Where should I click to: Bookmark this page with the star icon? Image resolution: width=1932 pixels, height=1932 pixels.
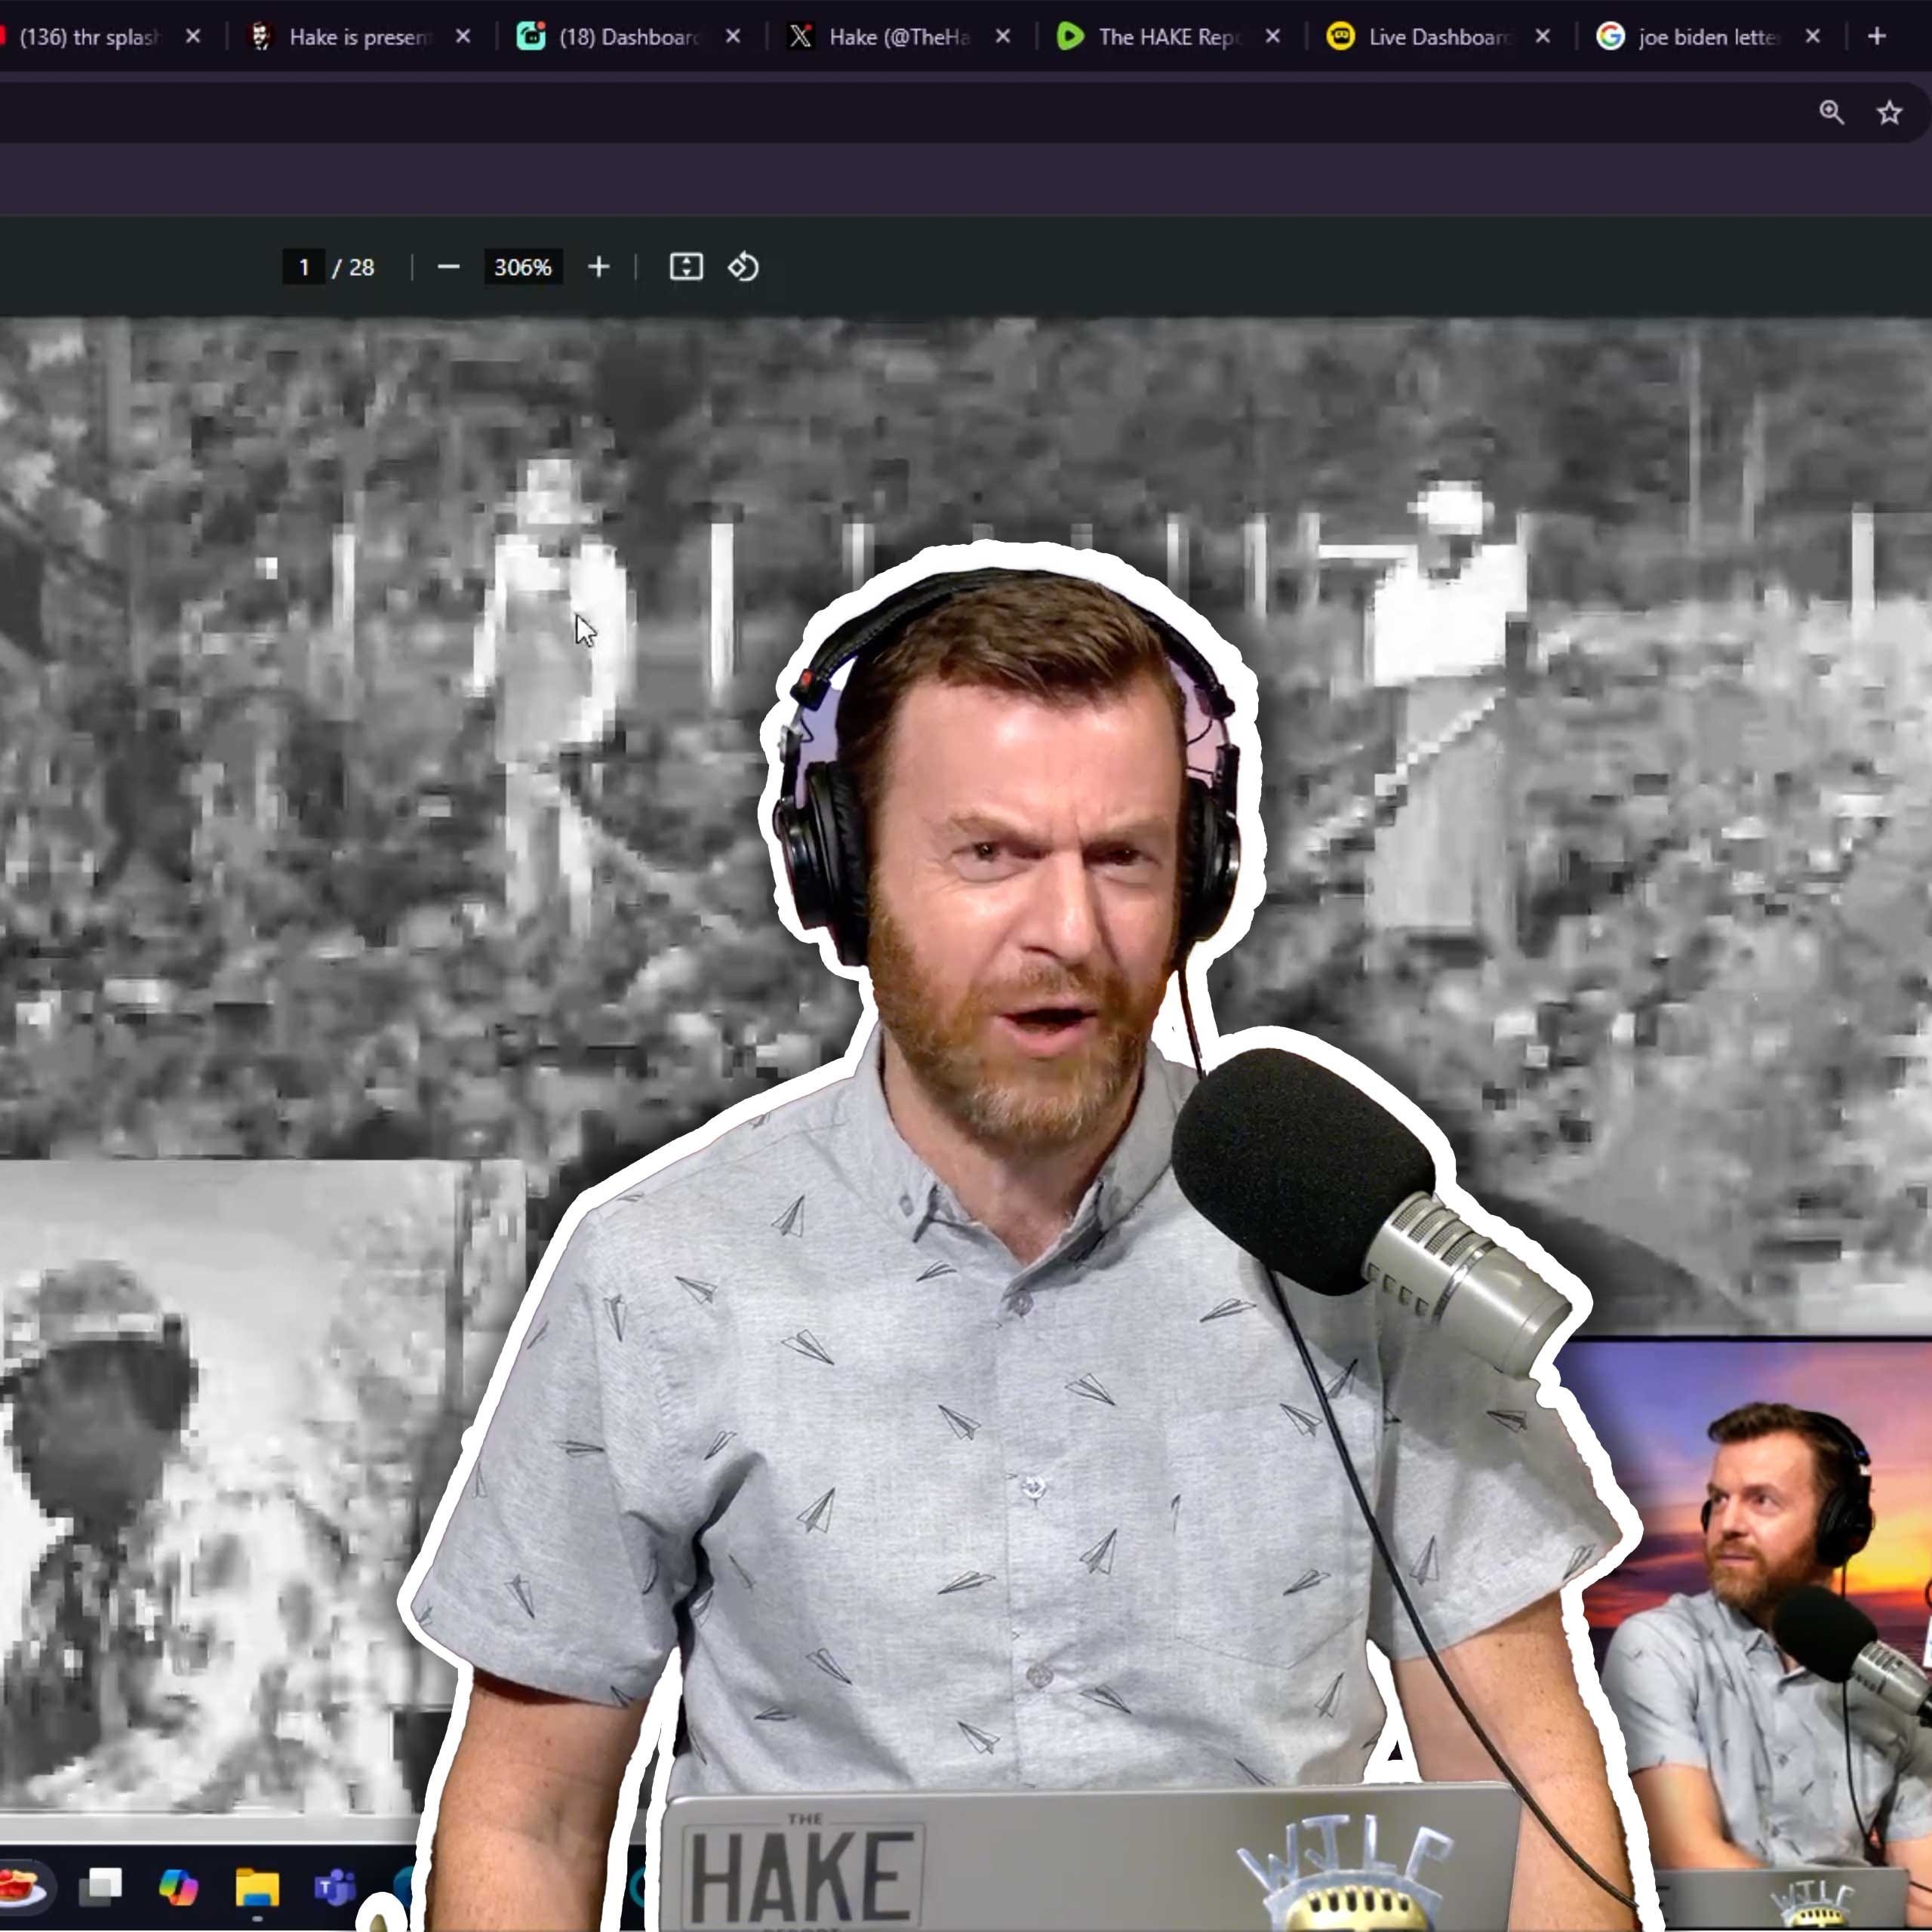click(x=1888, y=112)
